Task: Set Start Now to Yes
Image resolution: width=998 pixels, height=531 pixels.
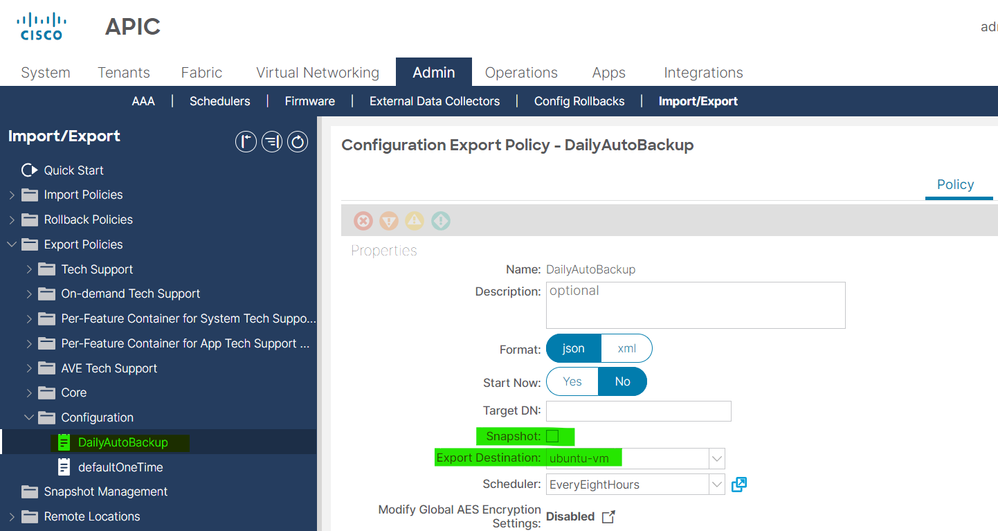Action: pos(572,381)
